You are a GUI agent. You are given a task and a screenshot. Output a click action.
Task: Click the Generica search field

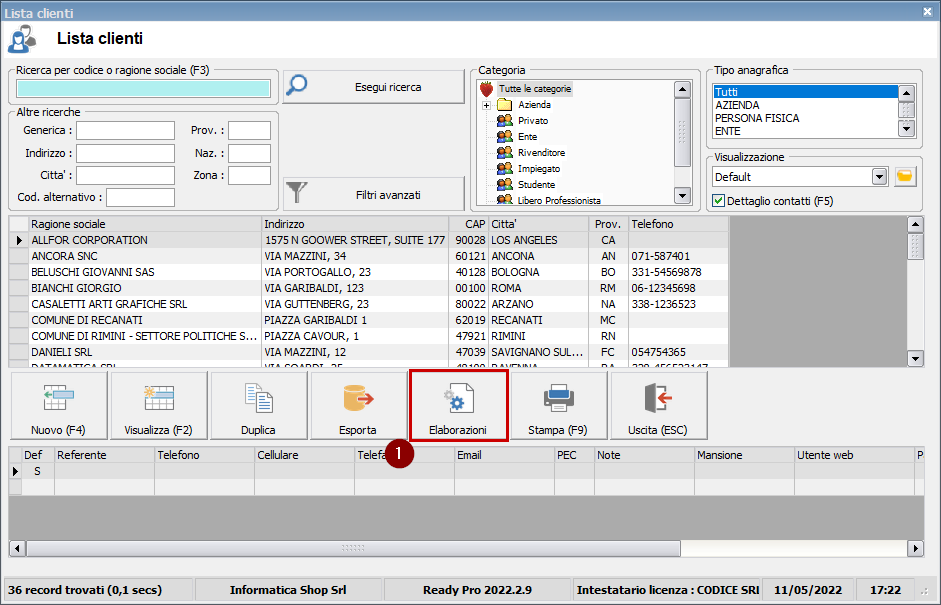pos(125,130)
